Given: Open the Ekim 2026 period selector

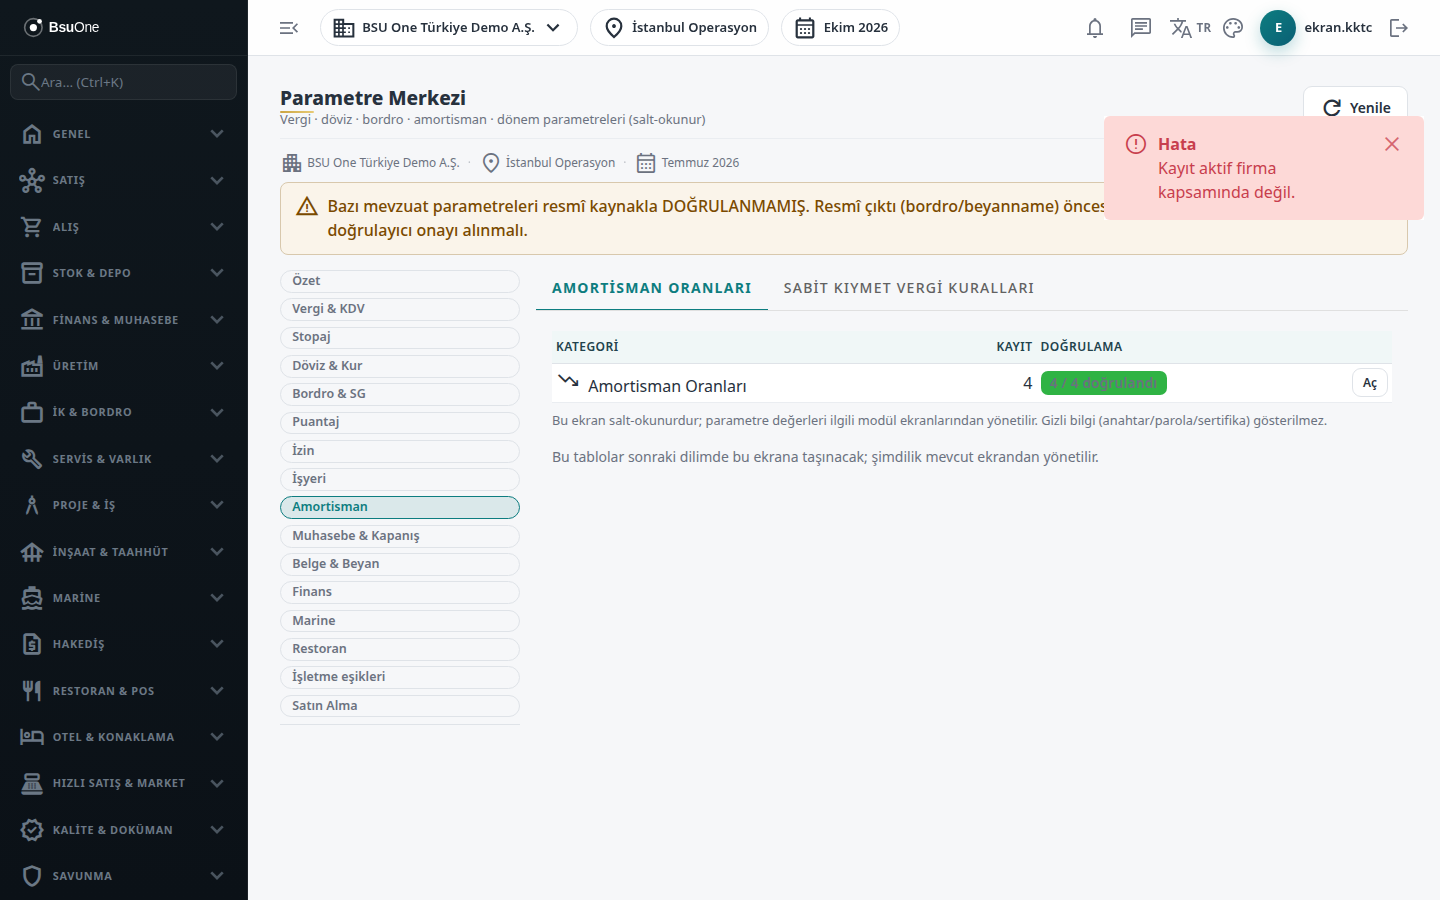Looking at the screenshot, I should coord(840,28).
